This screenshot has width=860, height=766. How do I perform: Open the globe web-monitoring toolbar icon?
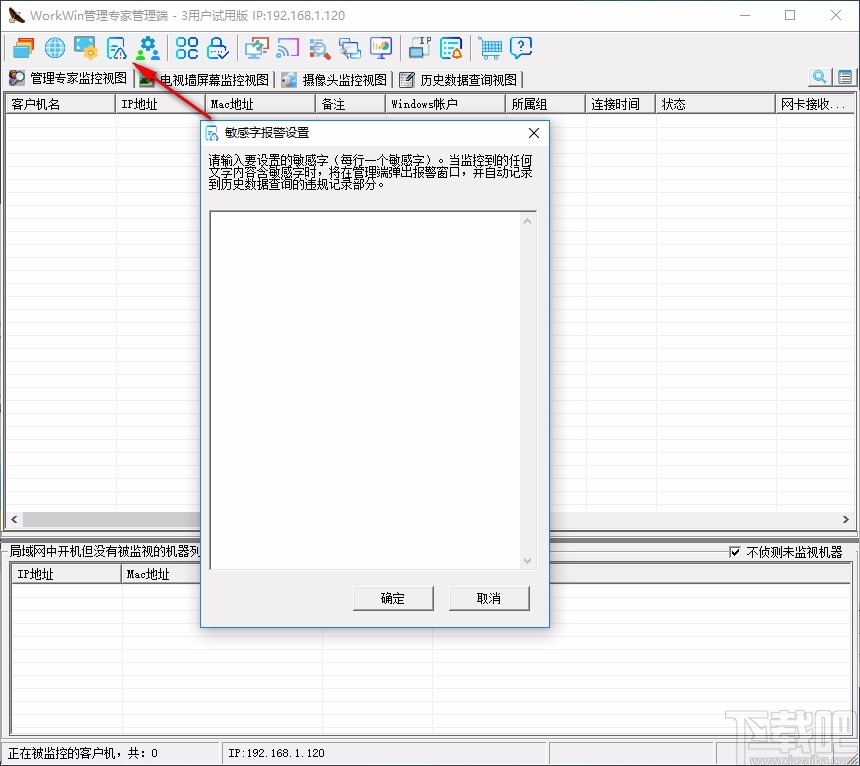(x=55, y=48)
